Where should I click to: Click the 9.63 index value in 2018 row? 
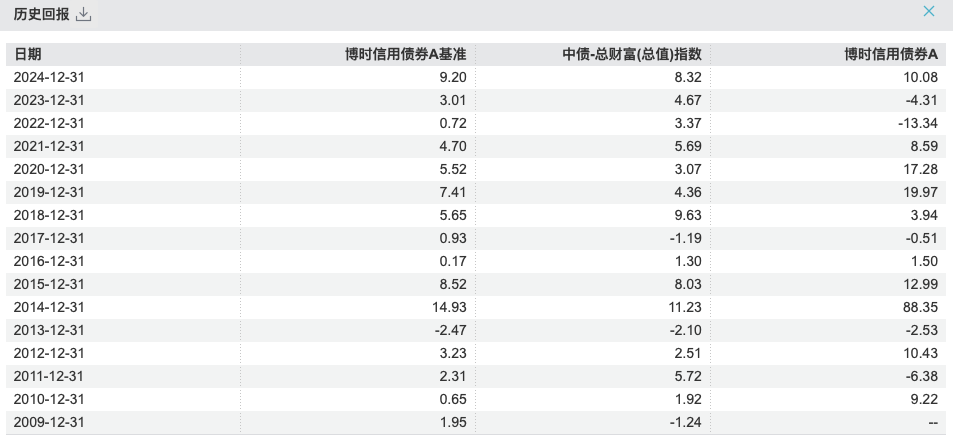[688, 215]
